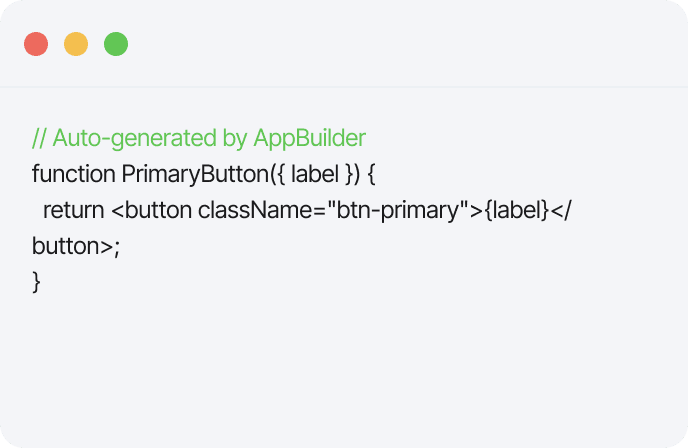688x448 pixels.
Task: Click the yellow minimize dot
Action: 76,44
